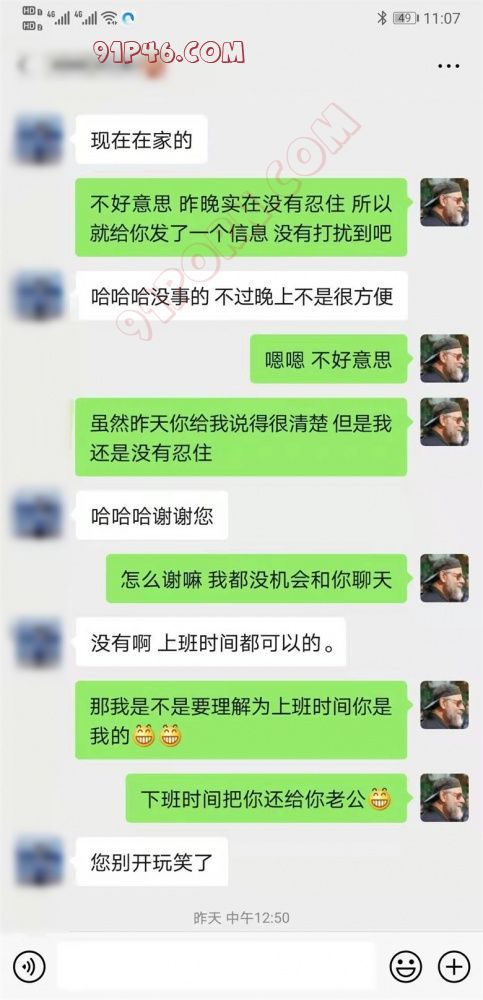Tap green bubble 怎么谢嘛 我都没机会和你聊天
The height and width of the screenshot is (1000, 483).
(x=256, y=578)
